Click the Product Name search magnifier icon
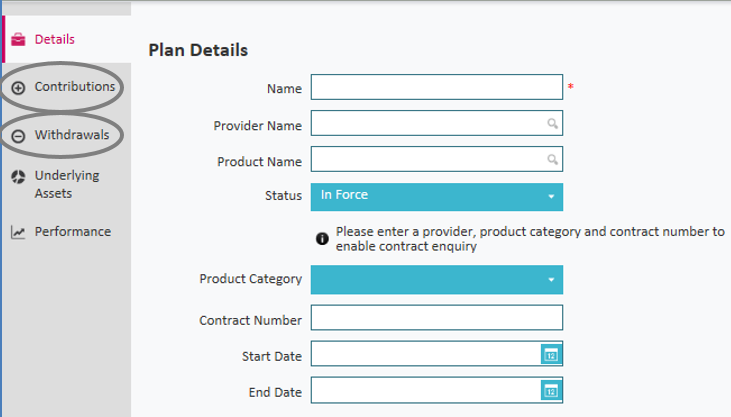Image resolution: width=731 pixels, height=417 pixels. pos(551,159)
